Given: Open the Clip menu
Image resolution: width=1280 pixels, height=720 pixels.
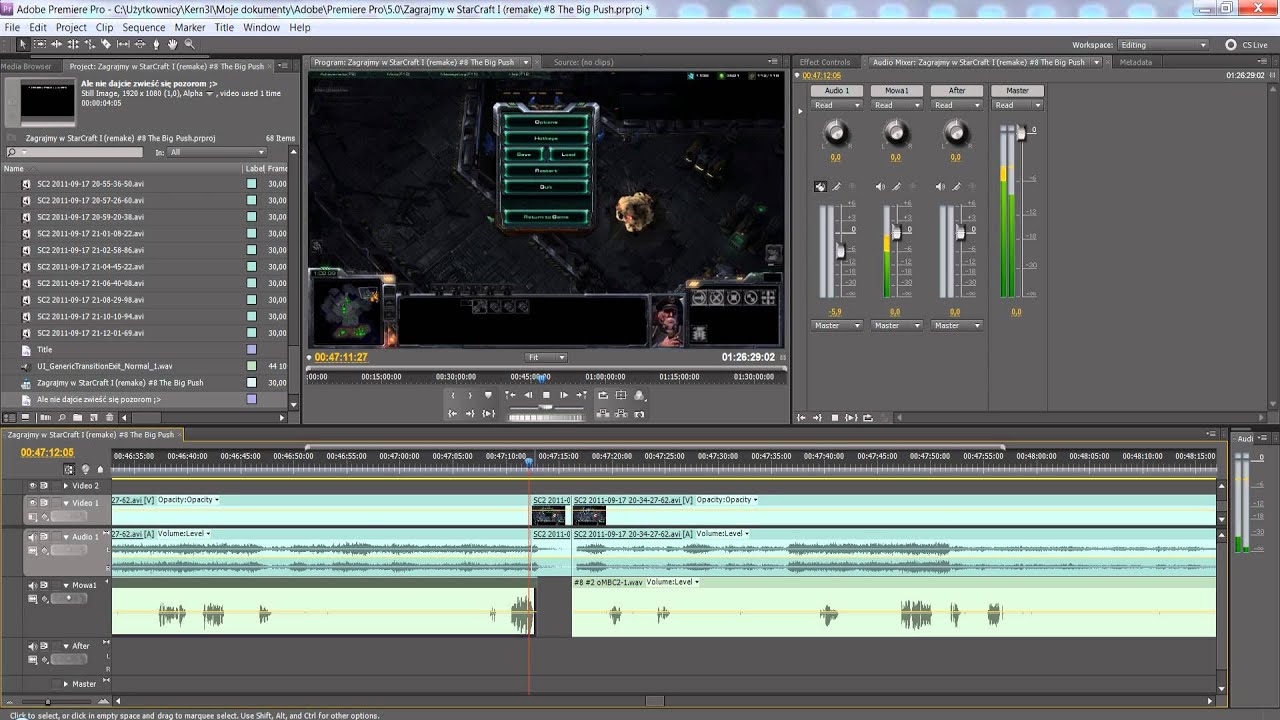Looking at the screenshot, I should 104,28.
